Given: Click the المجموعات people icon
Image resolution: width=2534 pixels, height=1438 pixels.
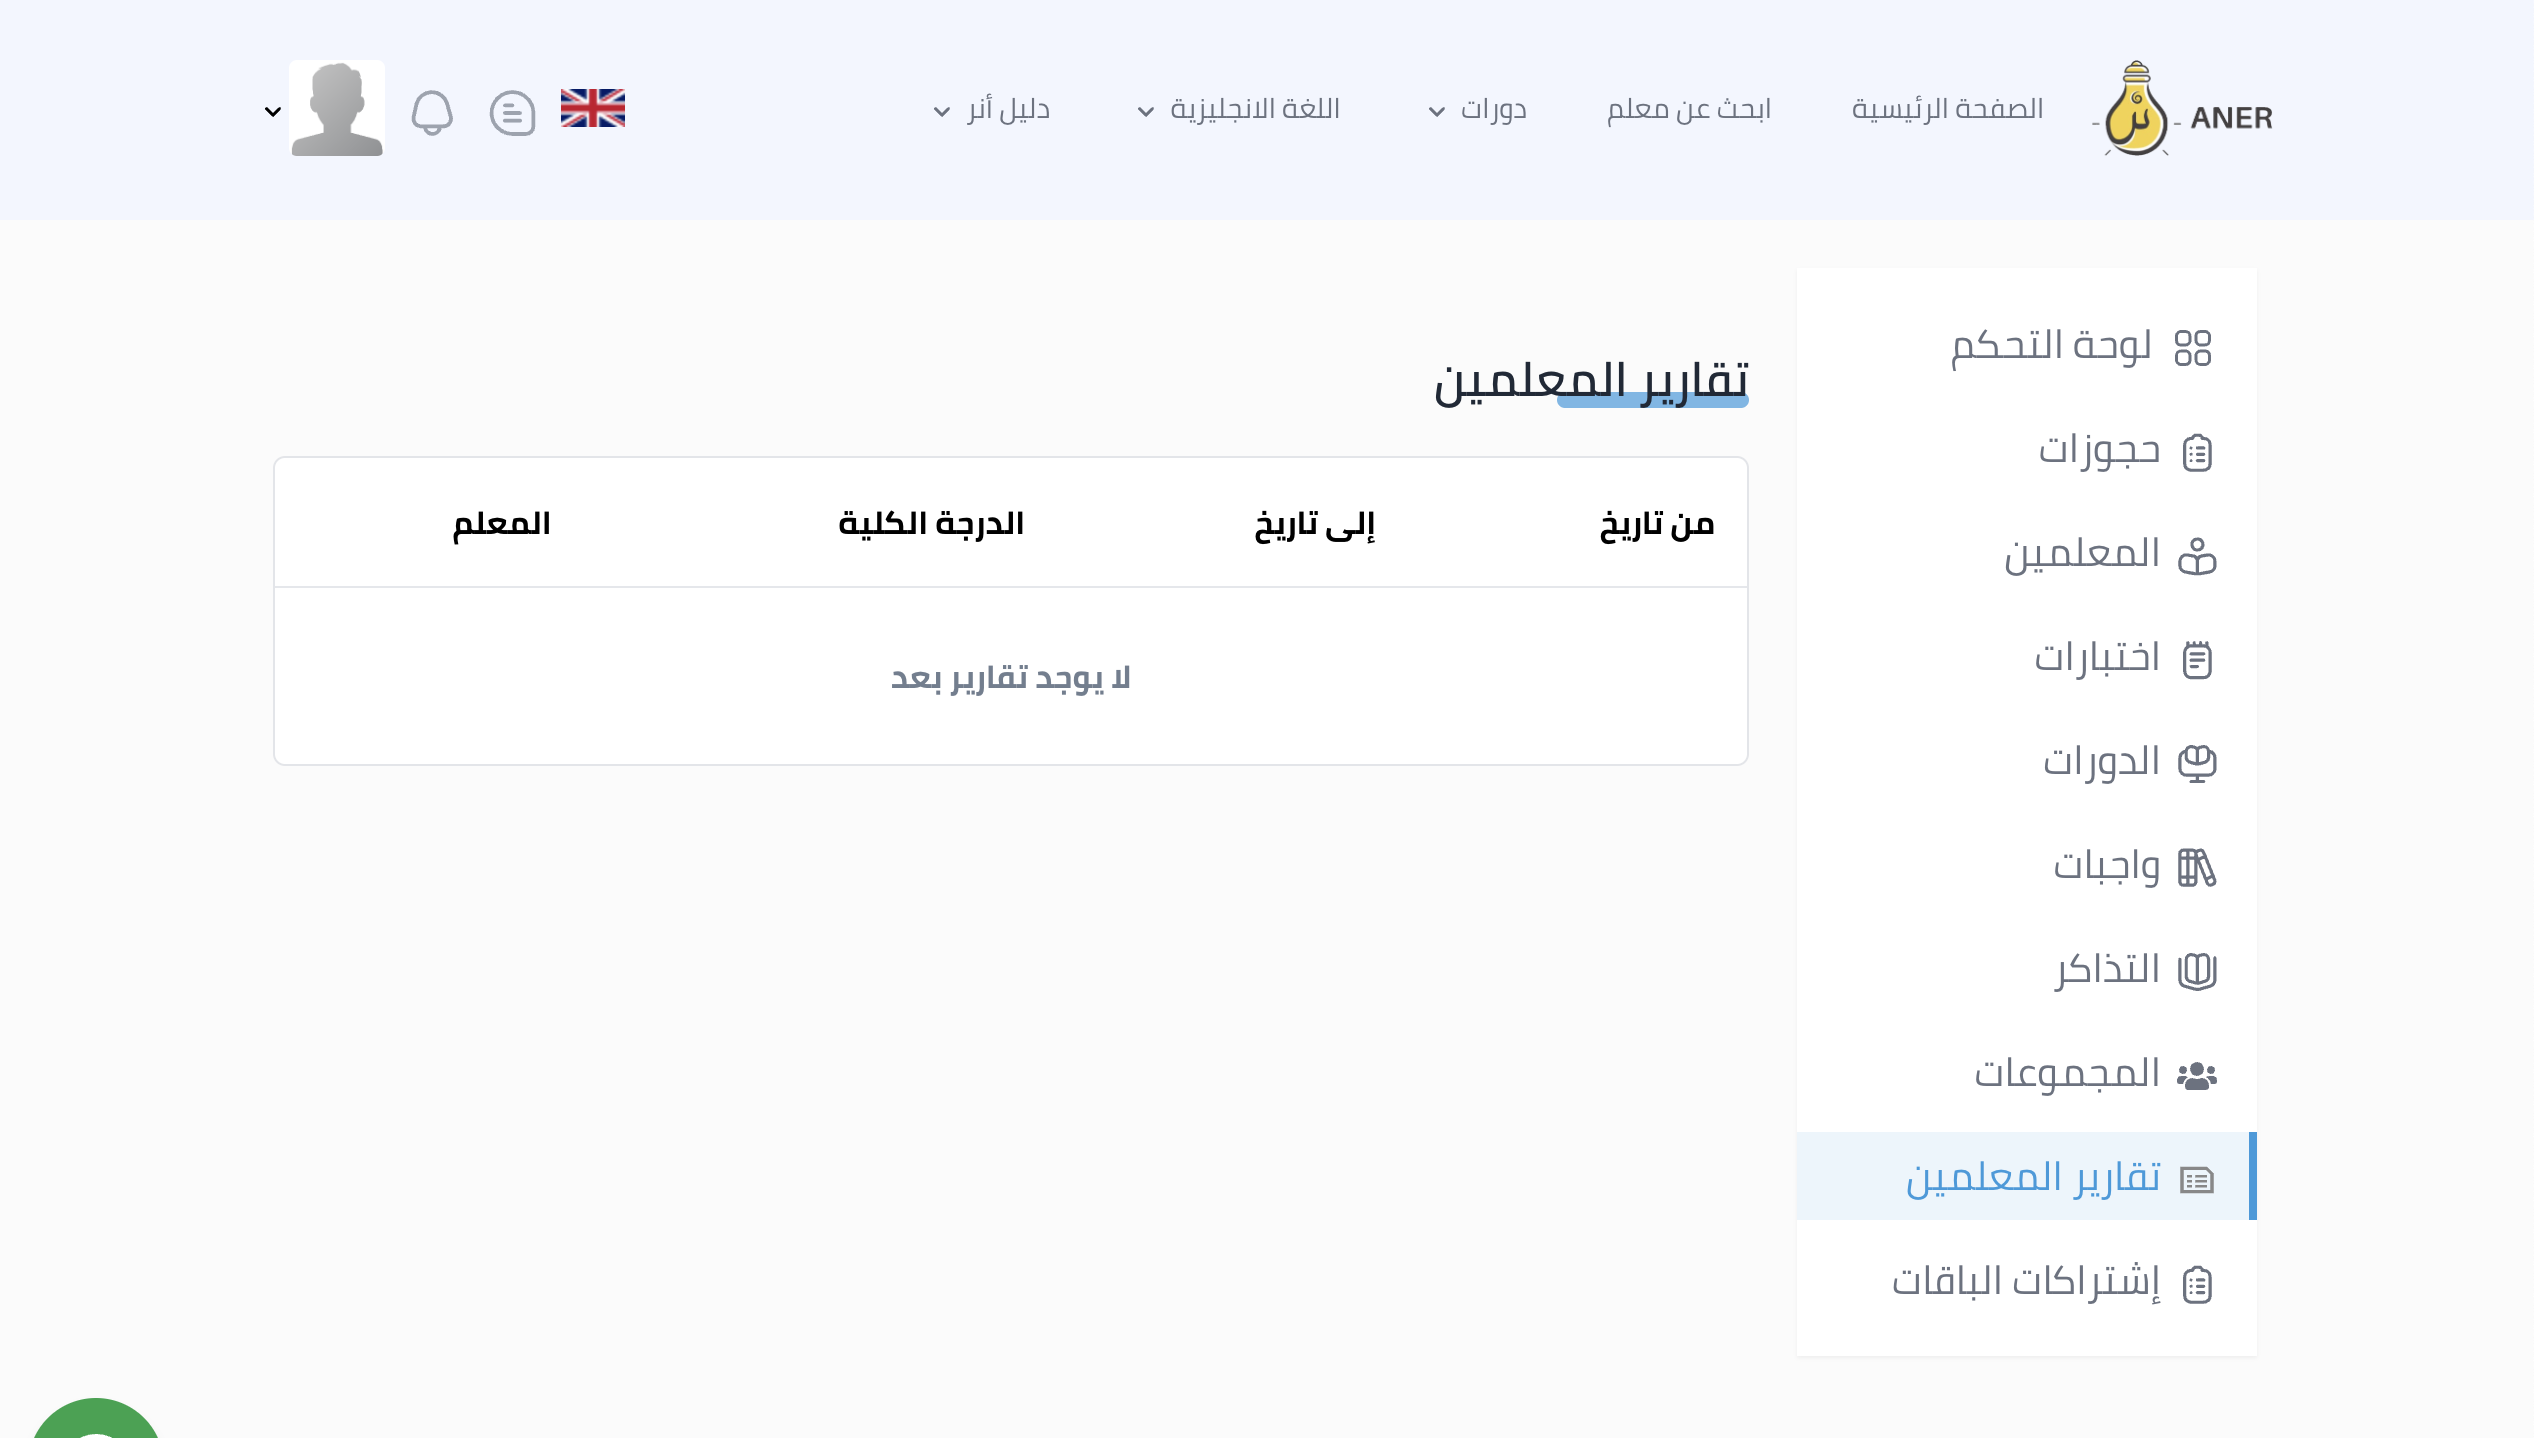Looking at the screenshot, I should point(2197,1076).
